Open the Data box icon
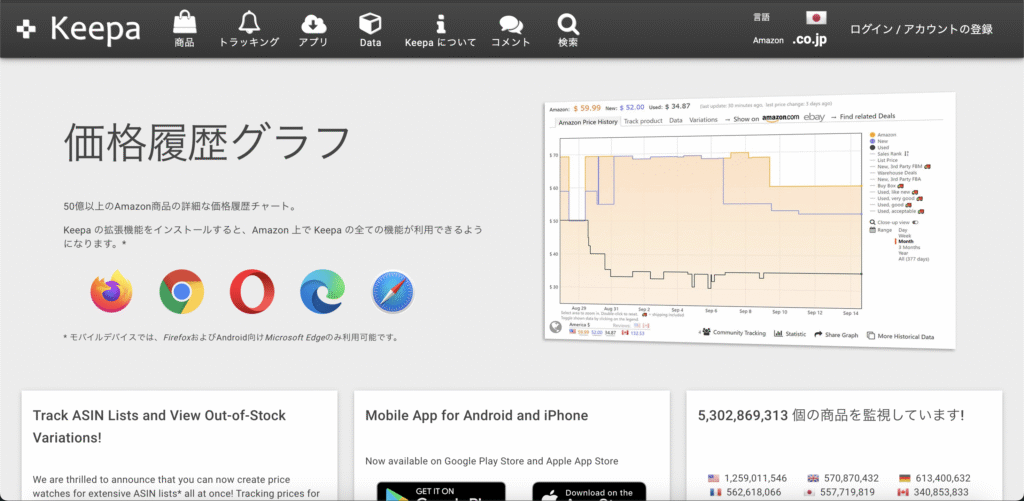The height and width of the screenshot is (501, 1024). coord(370,30)
